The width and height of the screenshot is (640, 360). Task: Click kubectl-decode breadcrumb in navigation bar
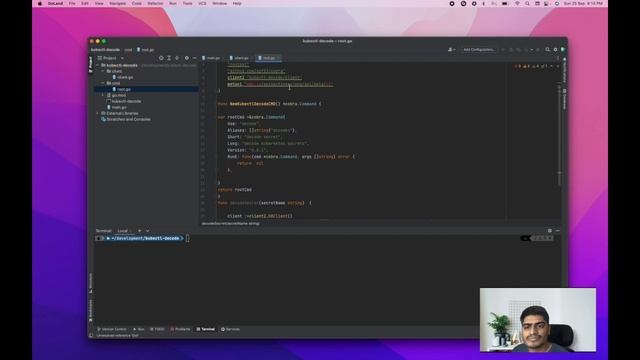105,50
